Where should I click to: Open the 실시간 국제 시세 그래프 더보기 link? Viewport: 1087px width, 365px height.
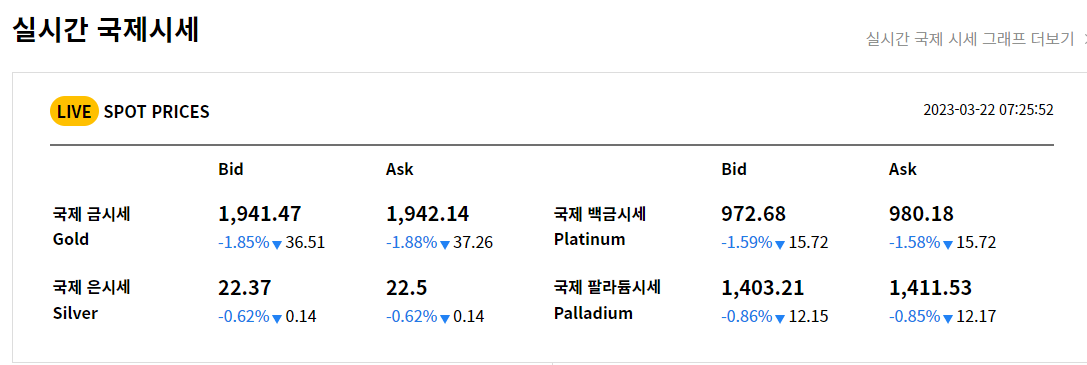[971, 39]
